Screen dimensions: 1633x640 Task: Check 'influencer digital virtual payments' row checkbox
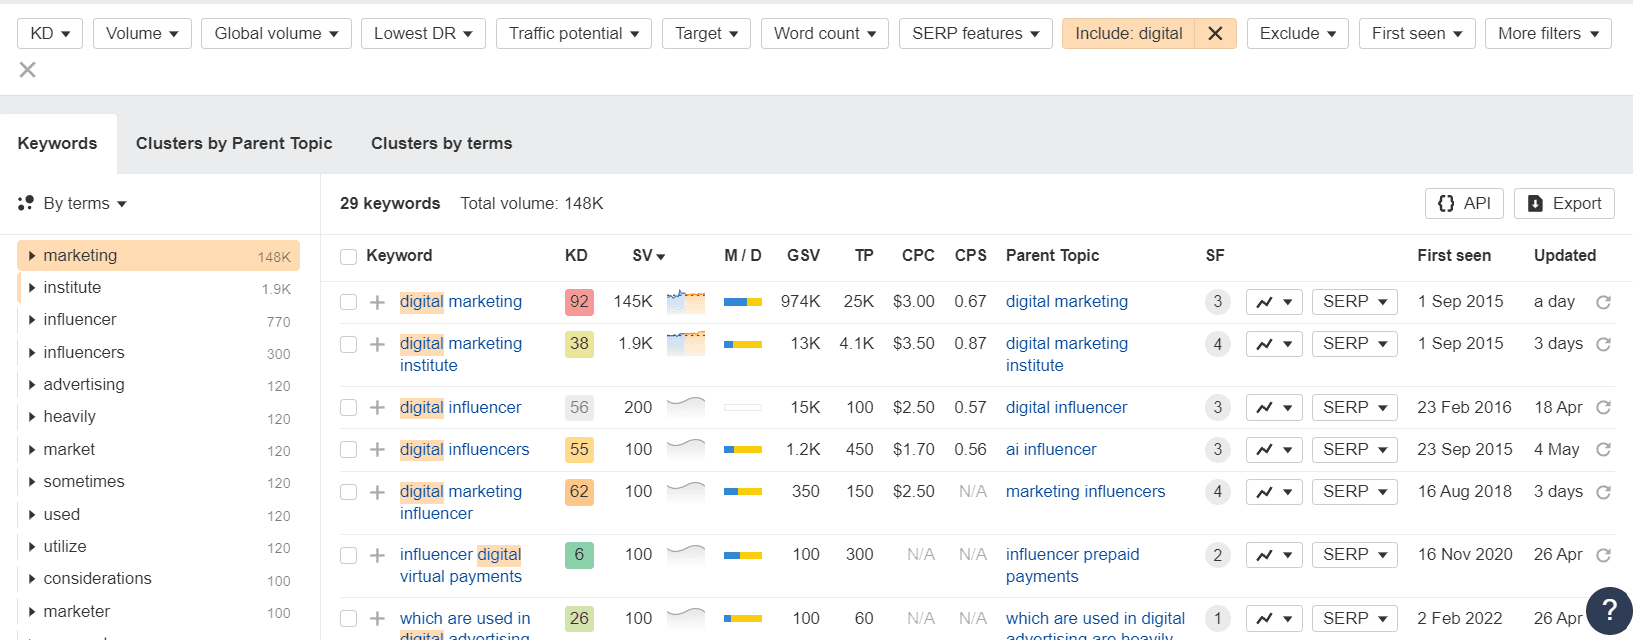point(348,555)
